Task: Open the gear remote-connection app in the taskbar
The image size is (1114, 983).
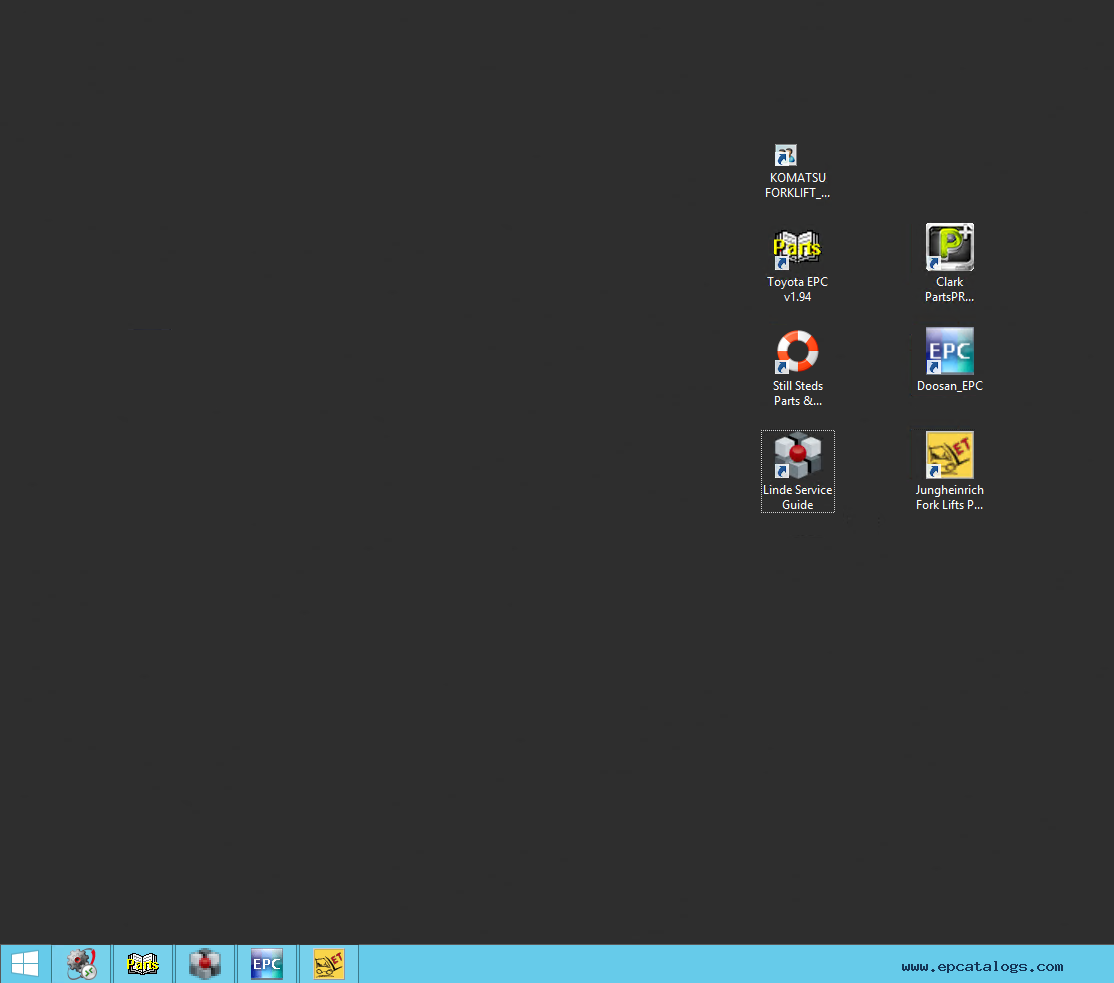Action: point(82,964)
